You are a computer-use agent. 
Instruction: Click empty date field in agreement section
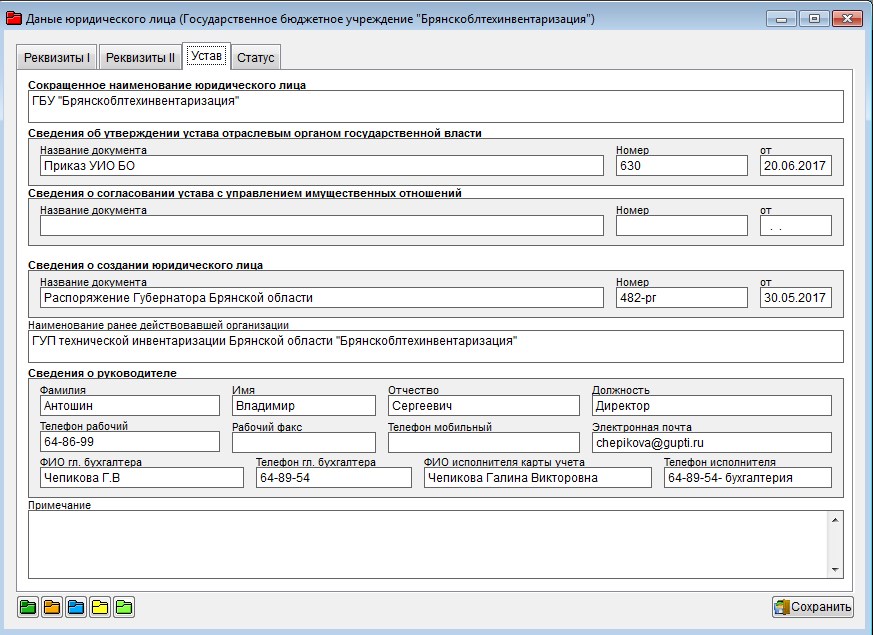point(796,226)
